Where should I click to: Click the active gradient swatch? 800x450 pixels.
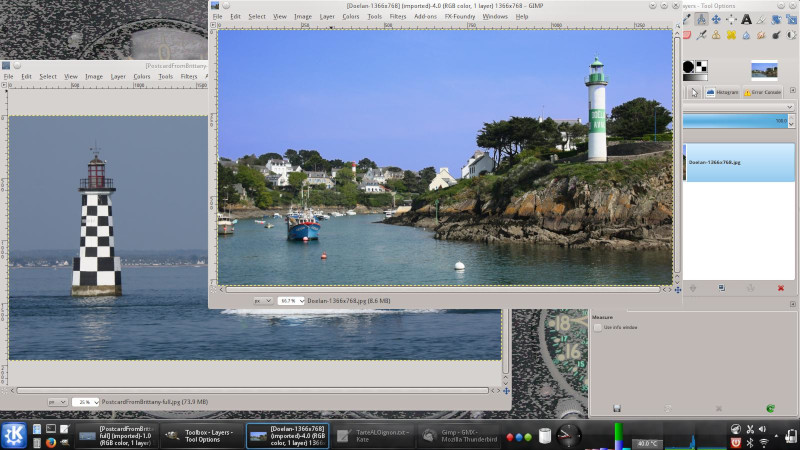(695, 78)
